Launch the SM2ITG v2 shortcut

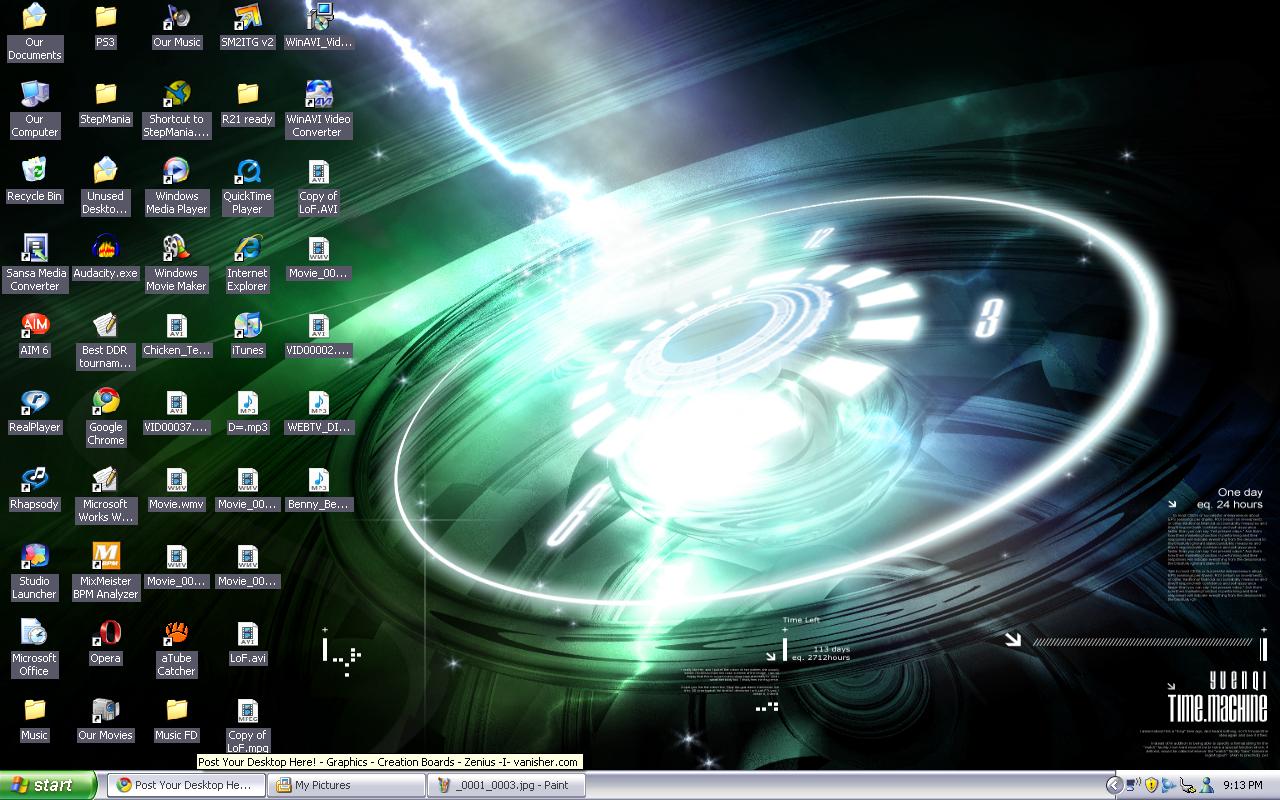[247, 26]
